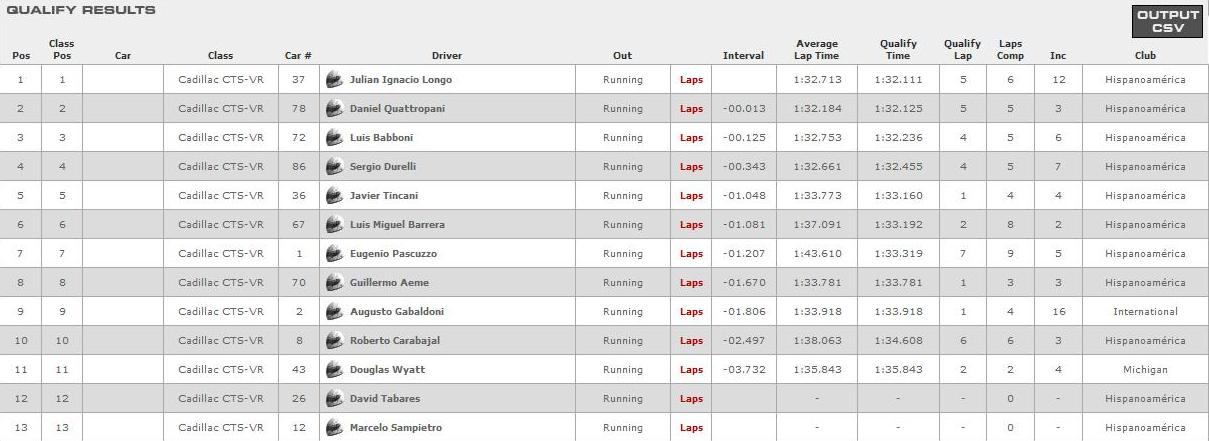Open Laps link for Julian Ignacio Longo

tap(691, 80)
